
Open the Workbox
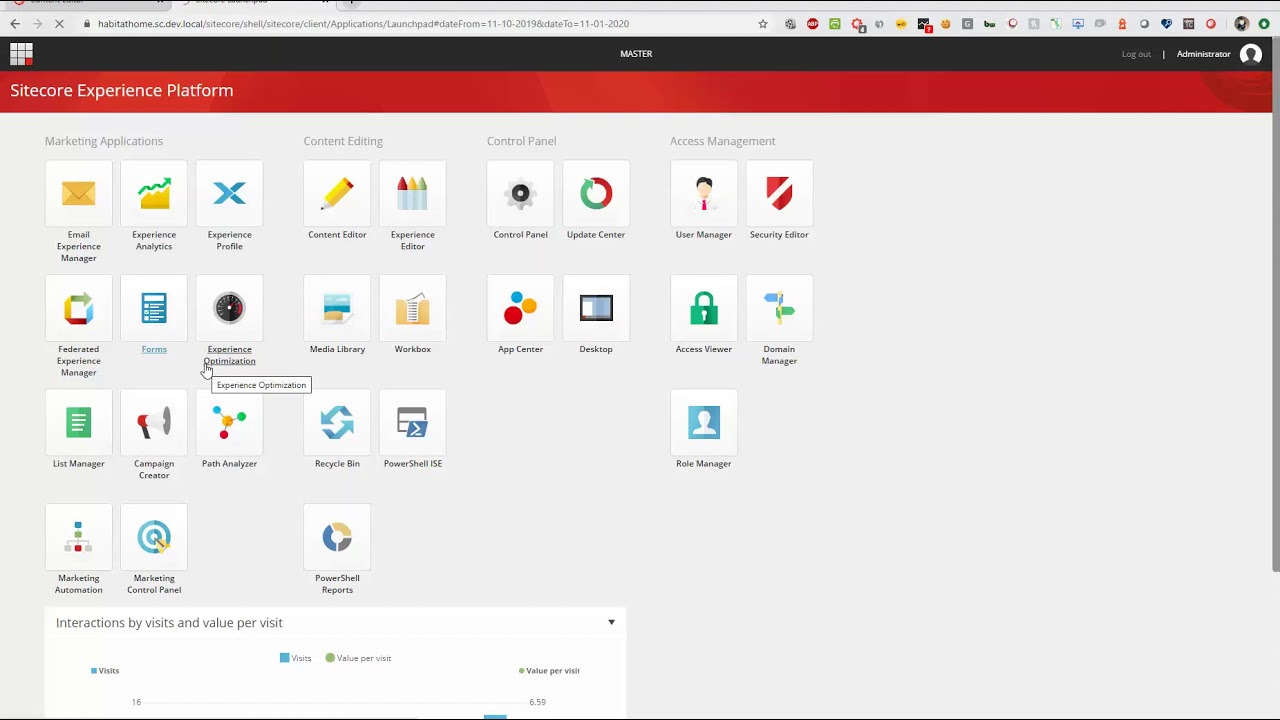412,308
